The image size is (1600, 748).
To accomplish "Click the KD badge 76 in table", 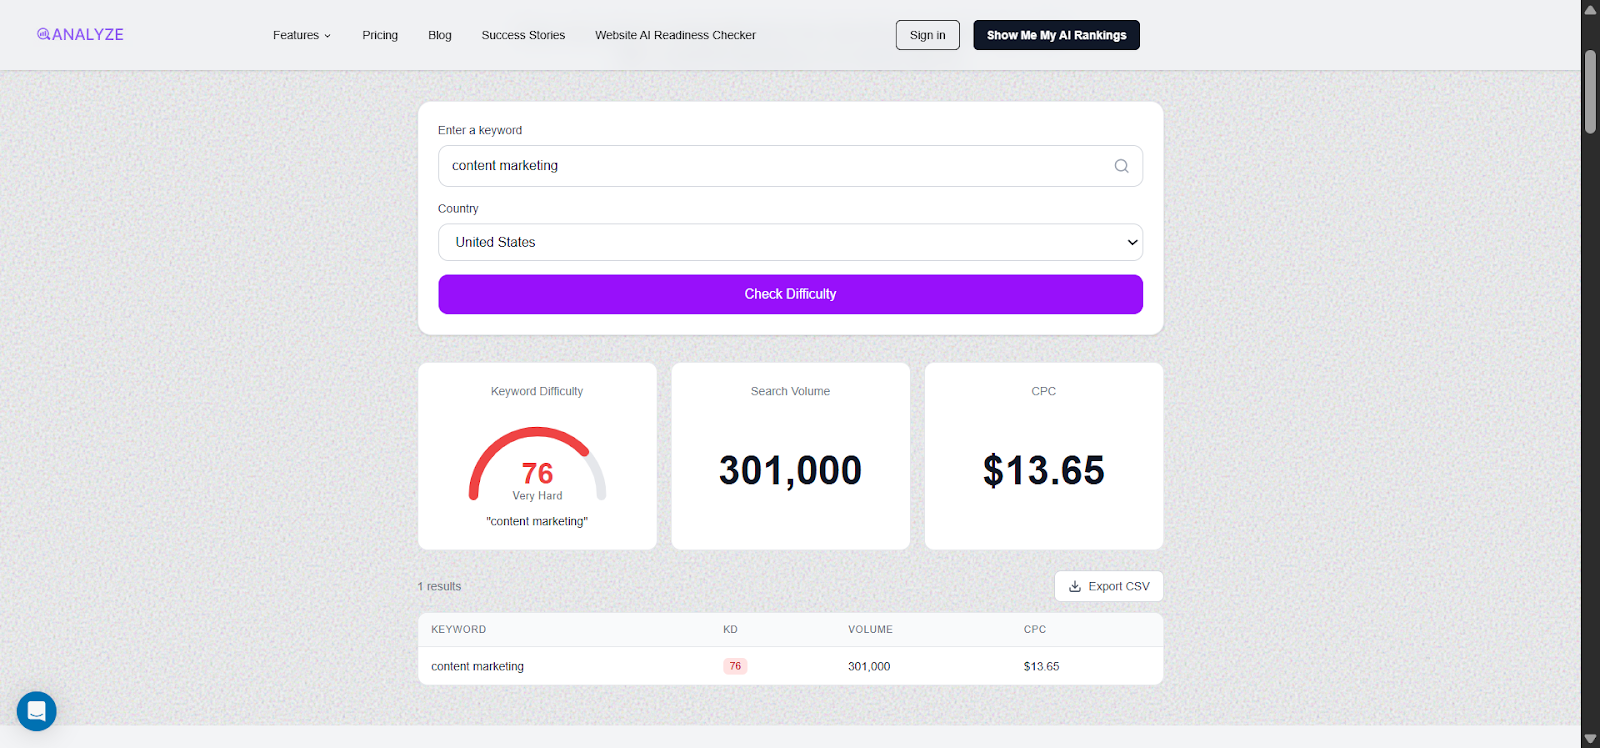I will [735, 666].
